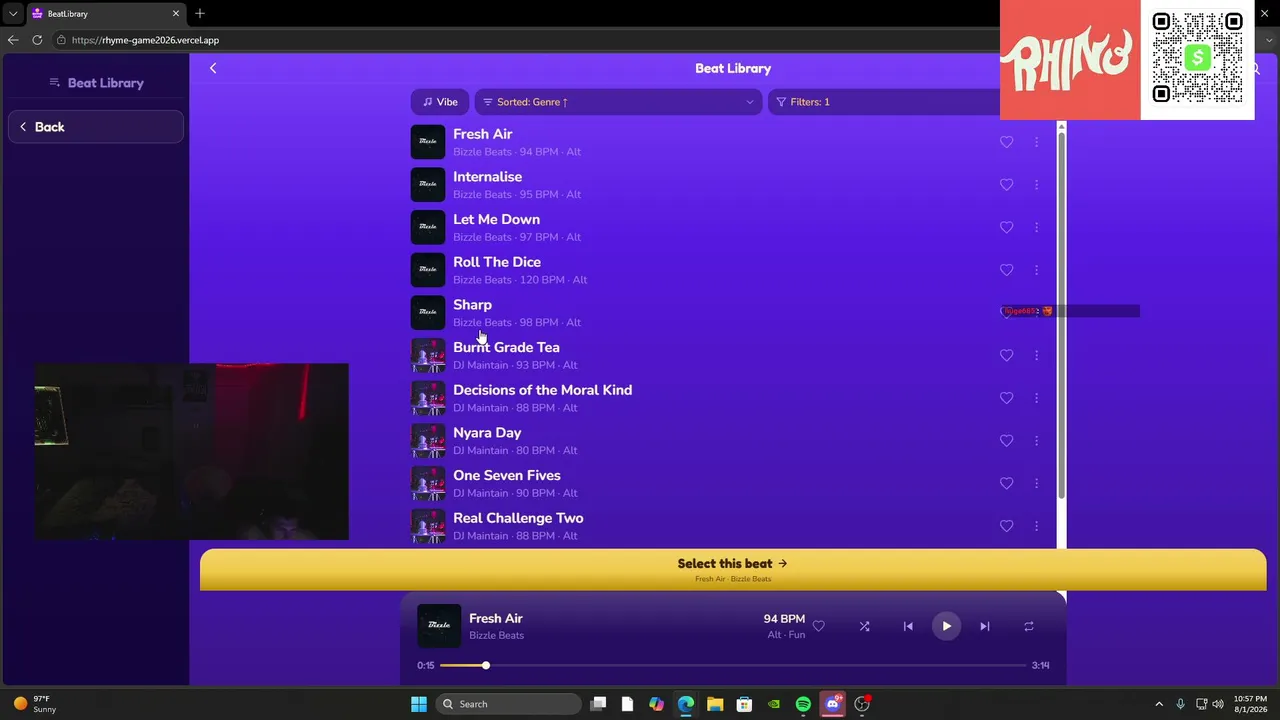Image resolution: width=1280 pixels, height=720 pixels.
Task: Reload the browser page
Action: (x=37, y=40)
